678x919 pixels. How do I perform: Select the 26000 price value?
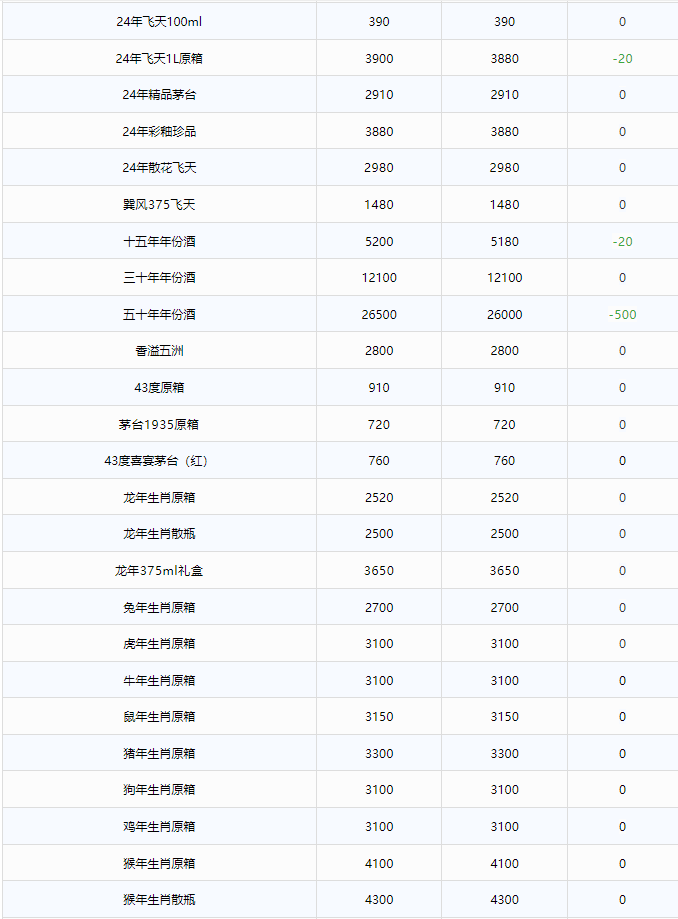point(505,315)
